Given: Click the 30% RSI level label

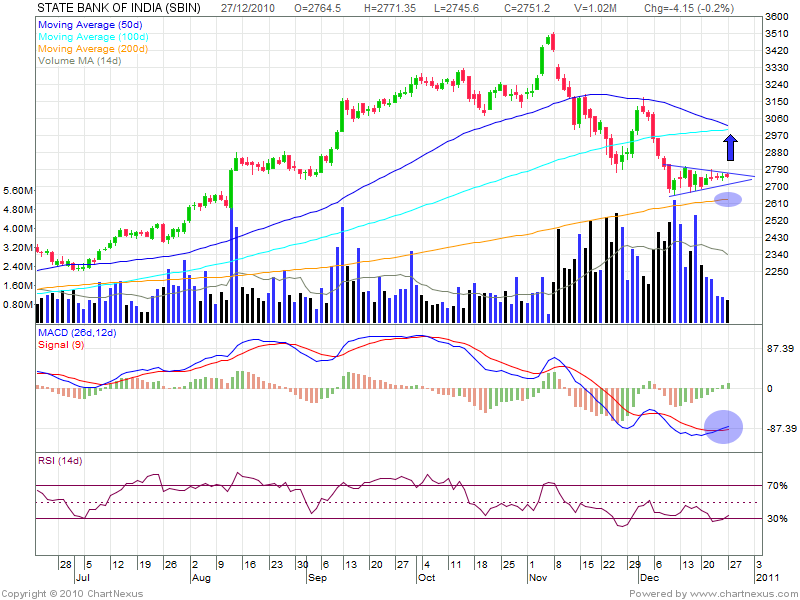Looking at the screenshot, I should click(x=777, y=518).
